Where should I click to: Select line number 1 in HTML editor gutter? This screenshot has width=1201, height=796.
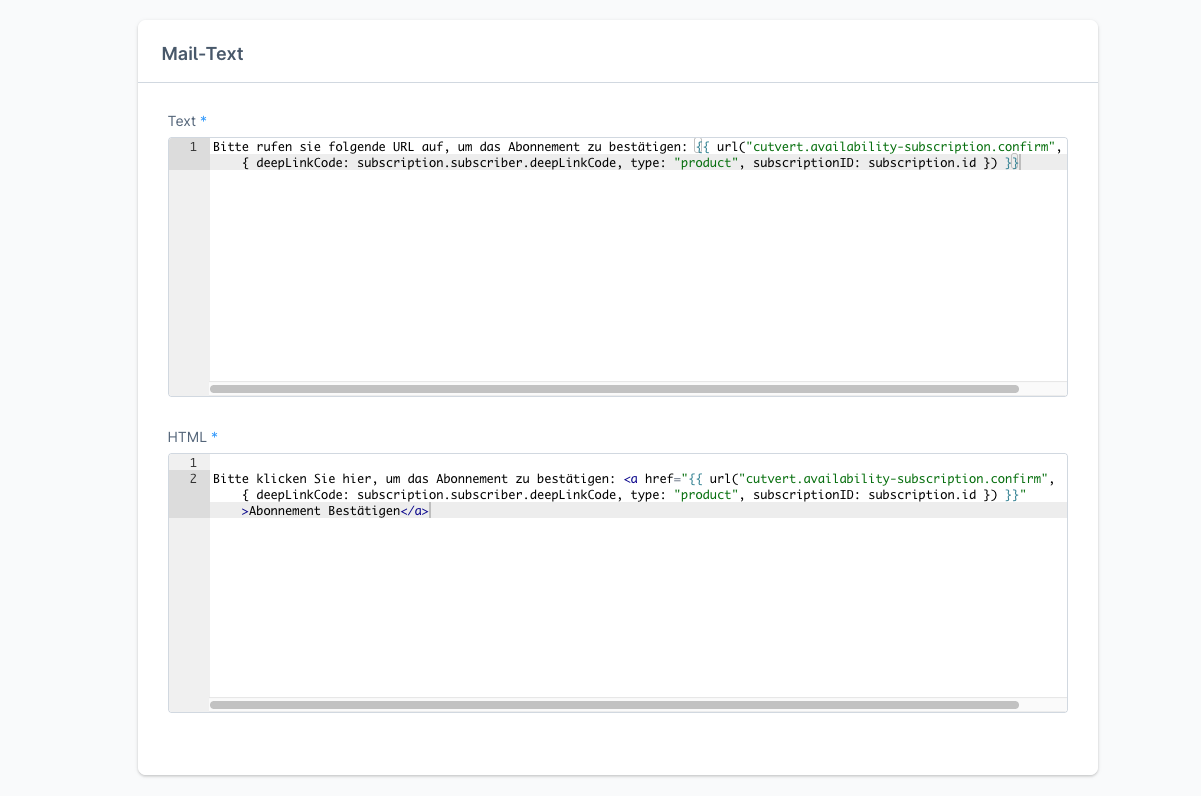(x=192, y=463)
